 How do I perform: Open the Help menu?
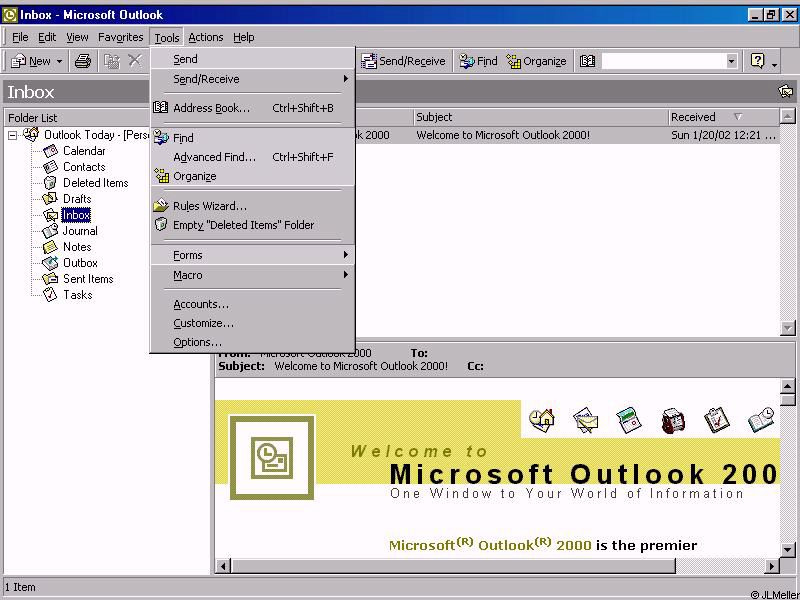tap(243, 37)
